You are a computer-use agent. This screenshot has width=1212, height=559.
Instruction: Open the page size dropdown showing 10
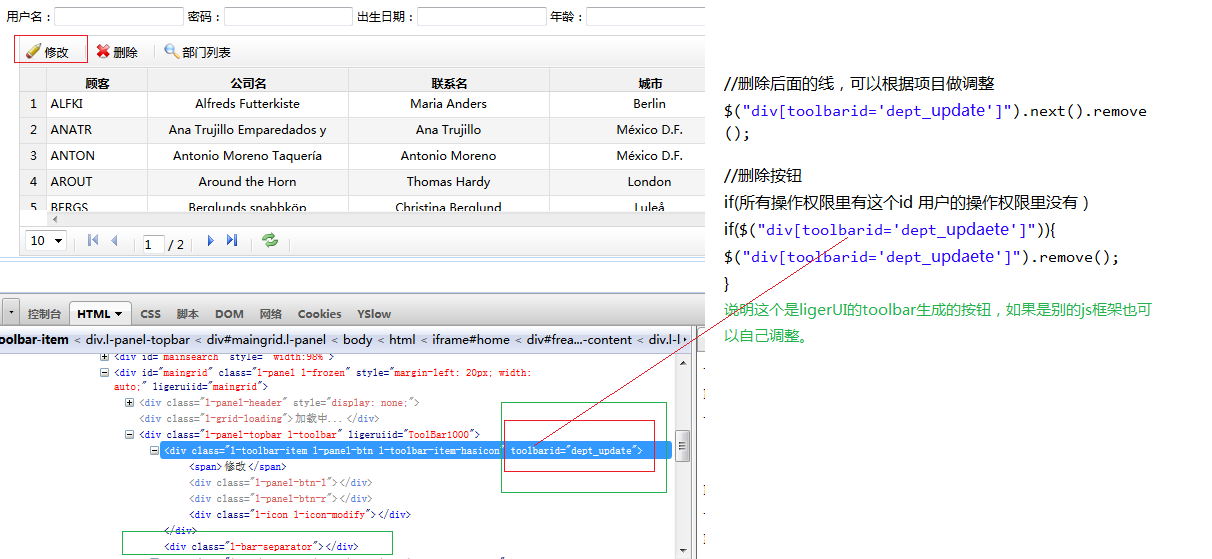(46, 241)
